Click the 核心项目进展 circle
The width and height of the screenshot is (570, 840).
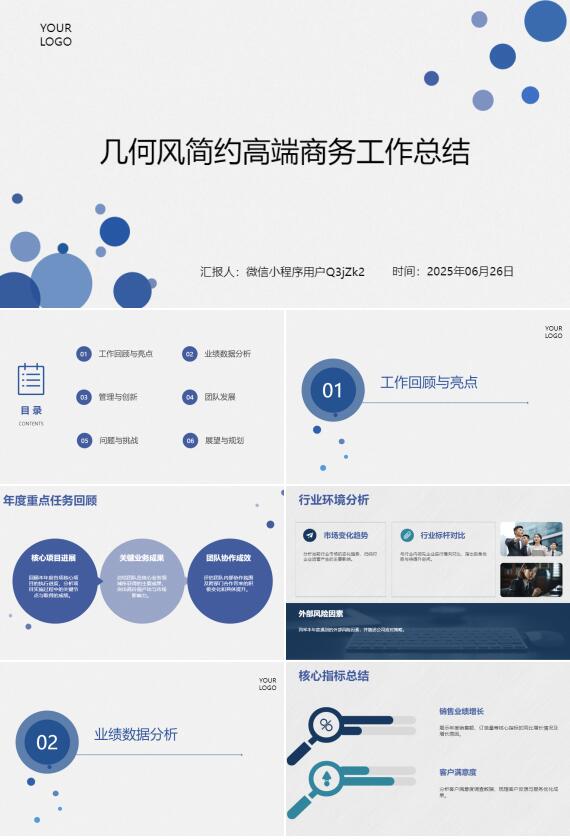[x=55, y=581]
